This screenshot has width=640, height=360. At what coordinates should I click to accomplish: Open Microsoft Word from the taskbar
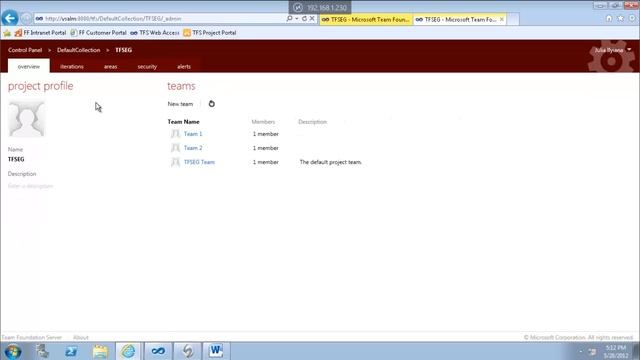(216, 351)
